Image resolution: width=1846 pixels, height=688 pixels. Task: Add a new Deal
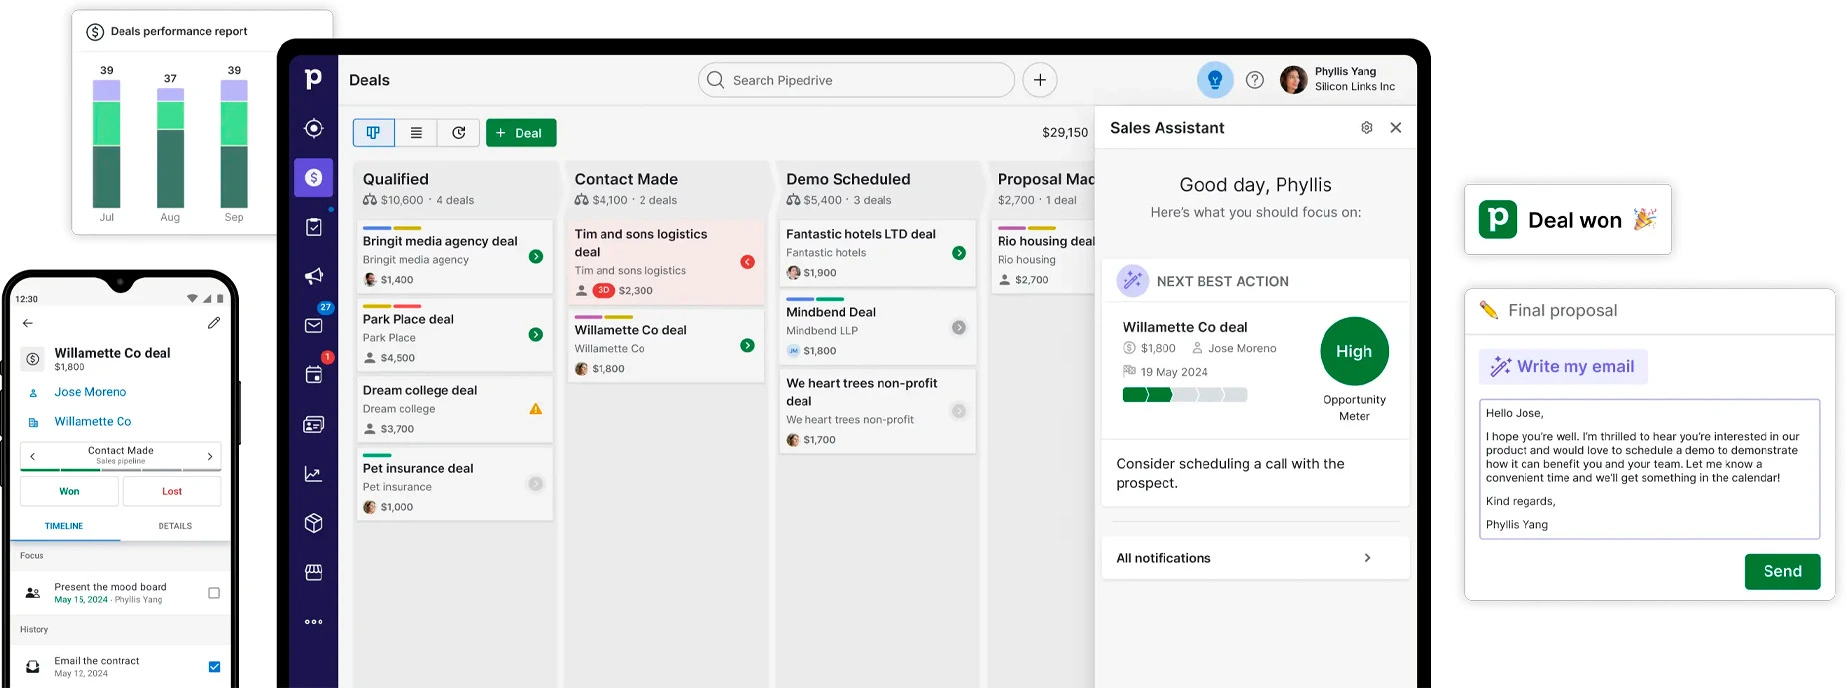tap(521, 132)
